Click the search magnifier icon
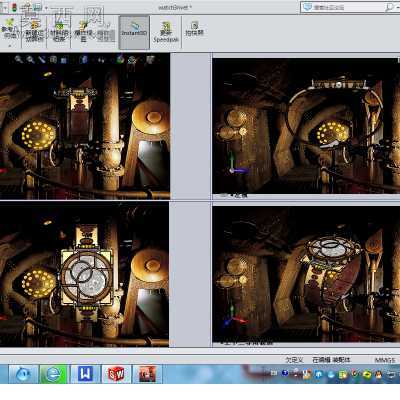The height and width of the screenshot is (400, 400). 389,7
